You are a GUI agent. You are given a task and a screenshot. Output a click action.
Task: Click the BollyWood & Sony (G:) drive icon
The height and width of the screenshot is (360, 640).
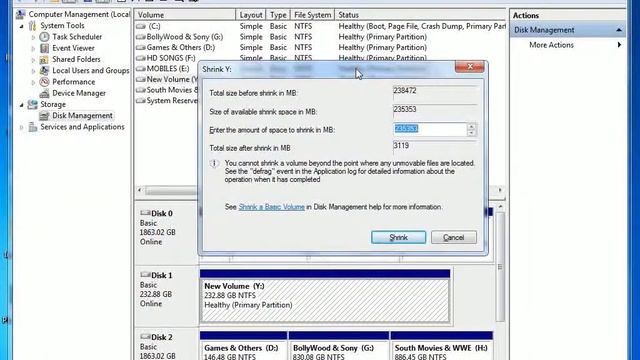point(141,37)
